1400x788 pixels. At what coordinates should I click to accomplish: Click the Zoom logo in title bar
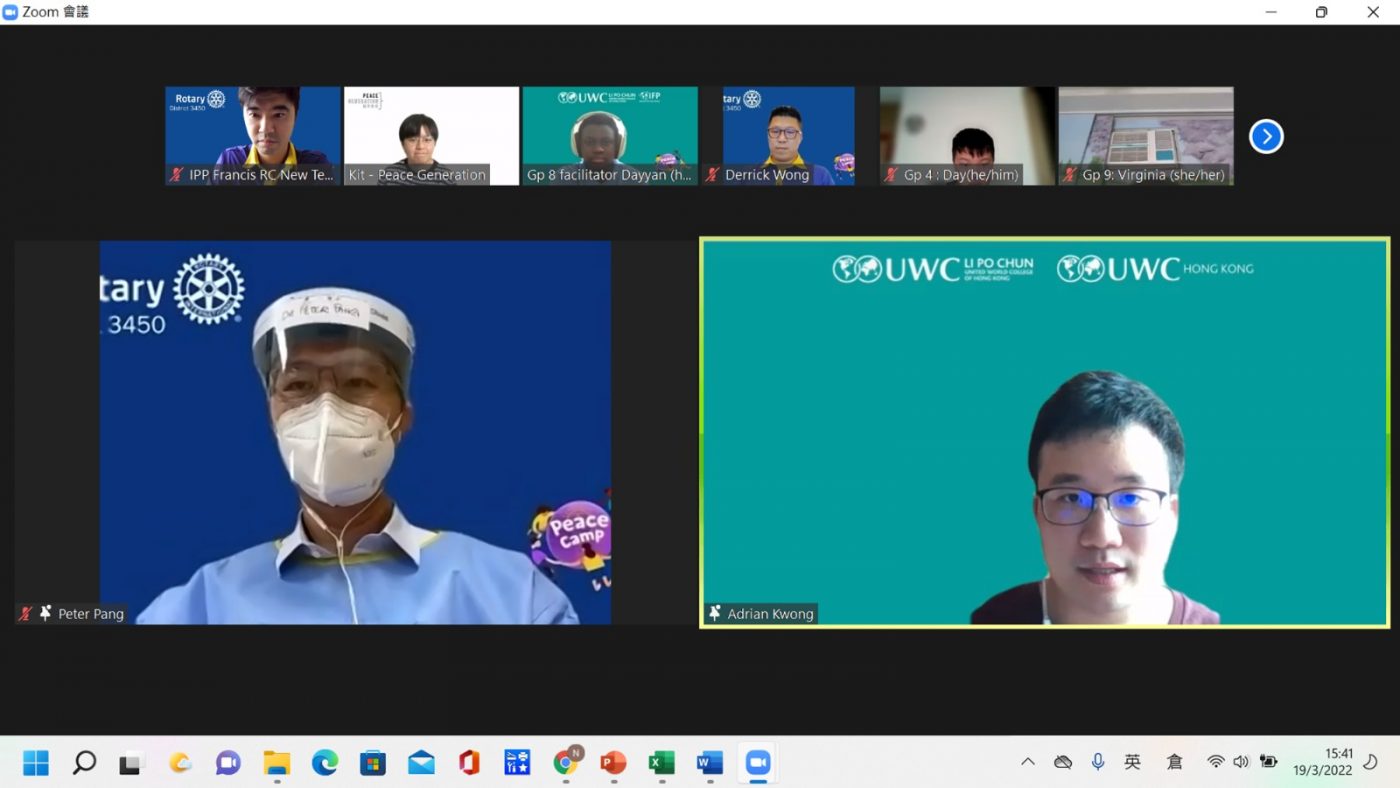click(x=11, y=12)
